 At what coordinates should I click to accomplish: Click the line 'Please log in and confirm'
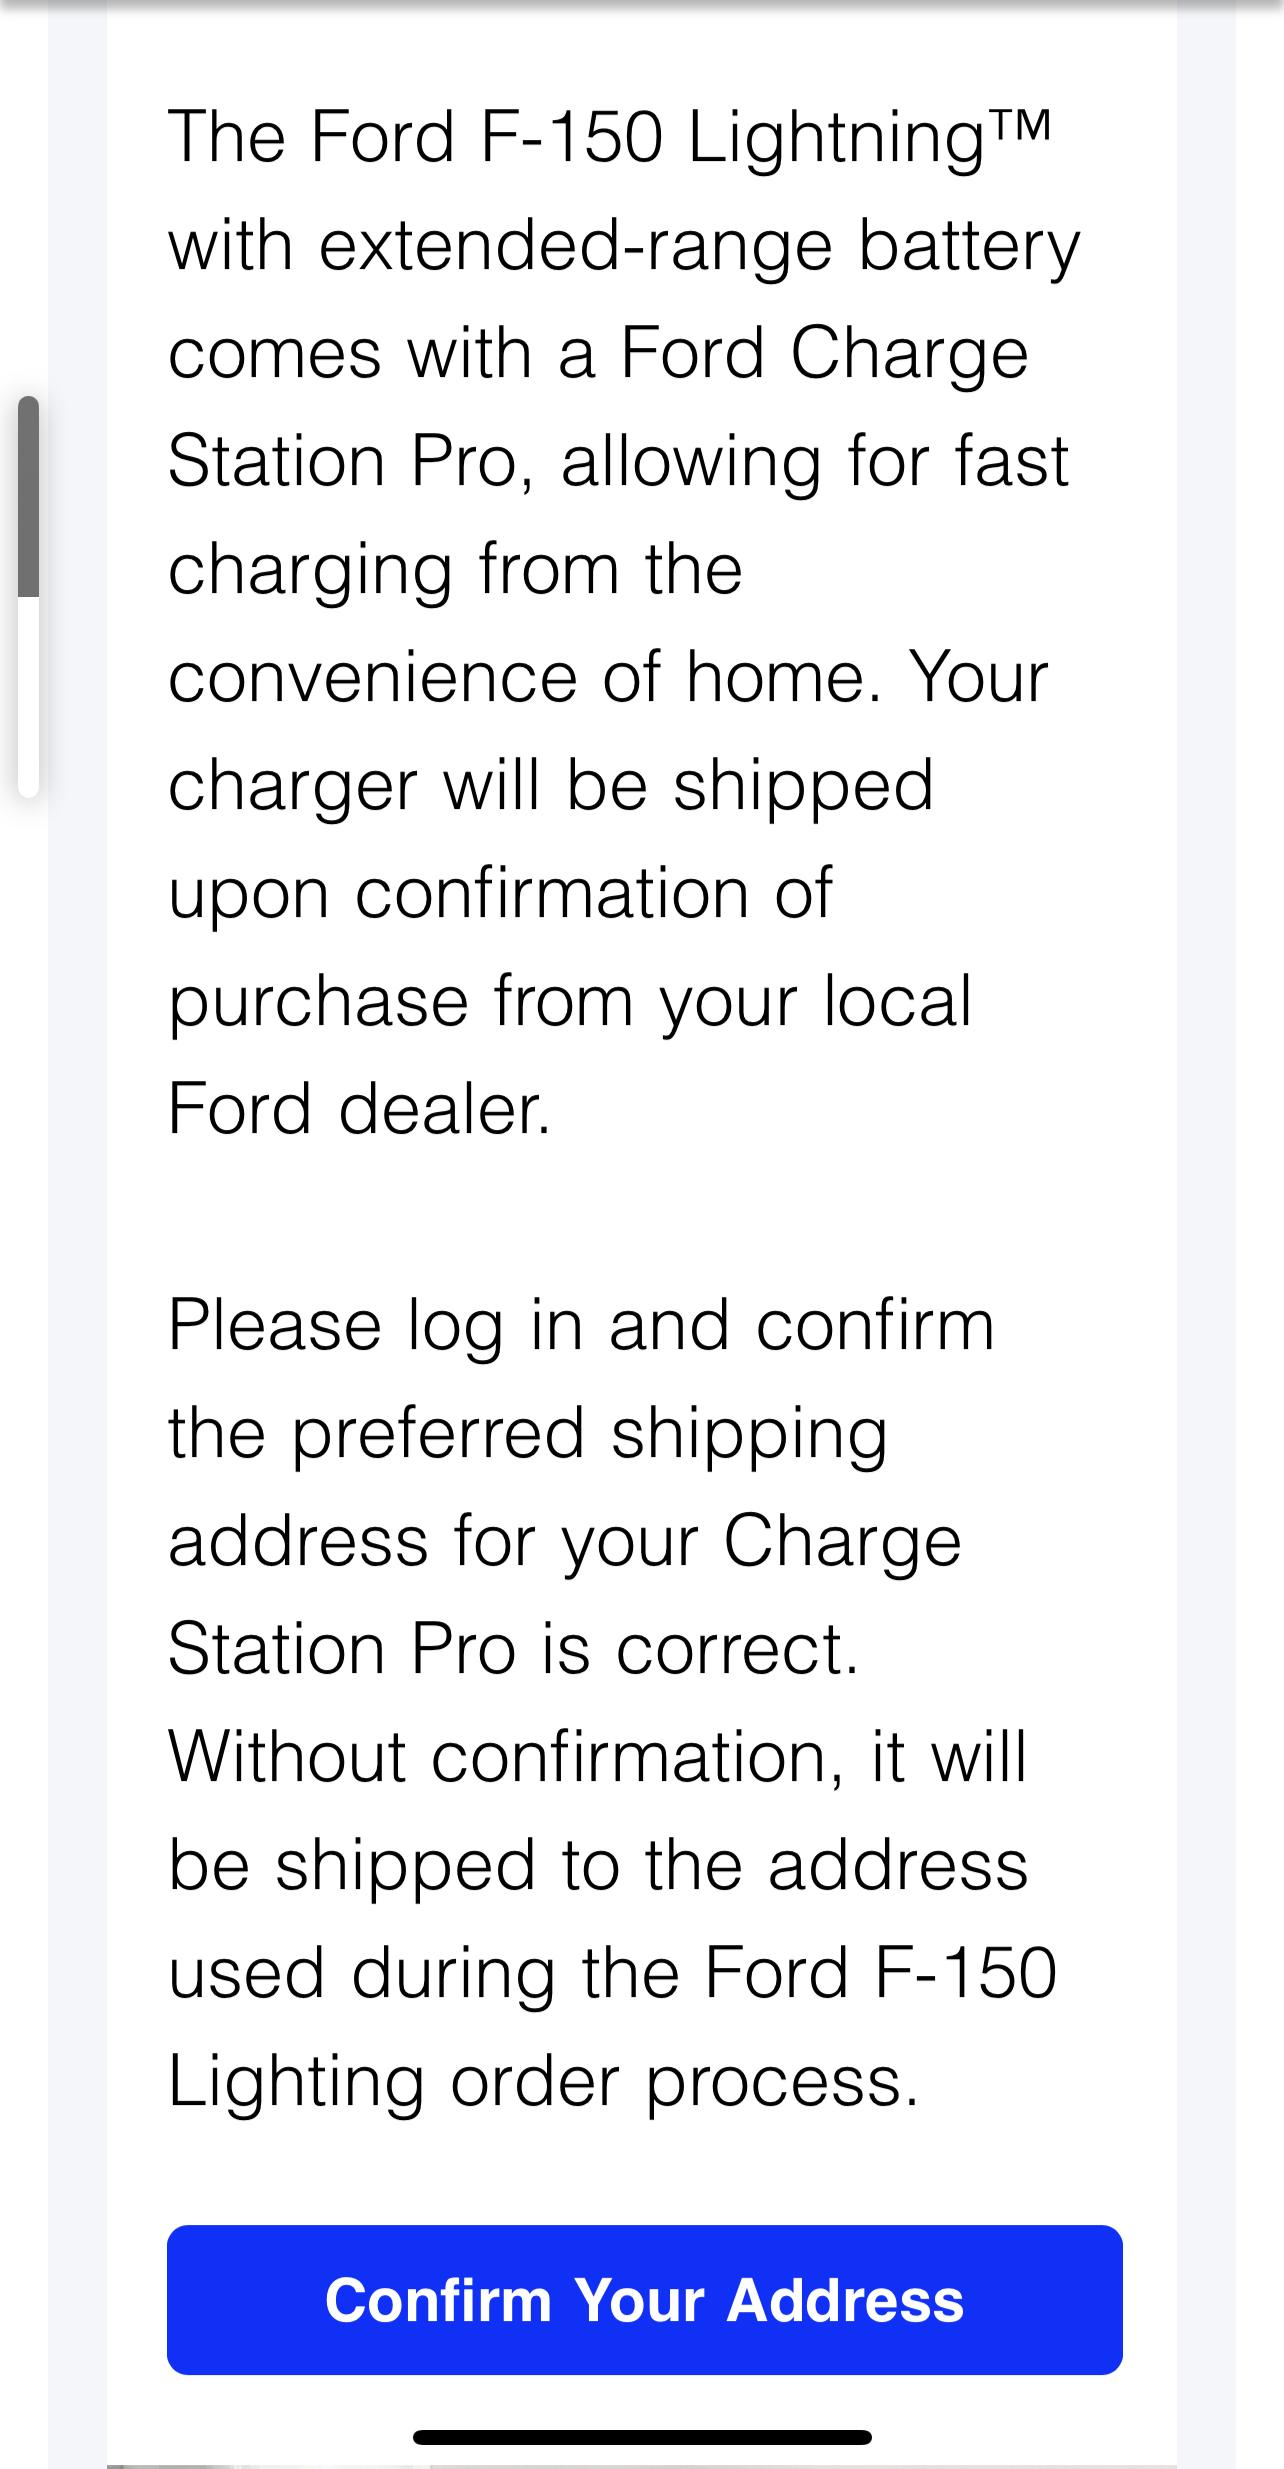coord(581,1326)
